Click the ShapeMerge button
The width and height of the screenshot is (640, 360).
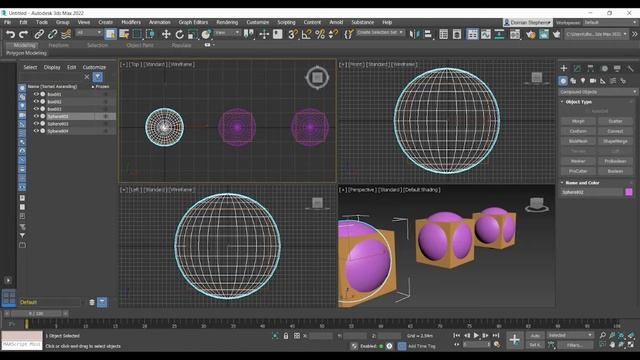615,141
